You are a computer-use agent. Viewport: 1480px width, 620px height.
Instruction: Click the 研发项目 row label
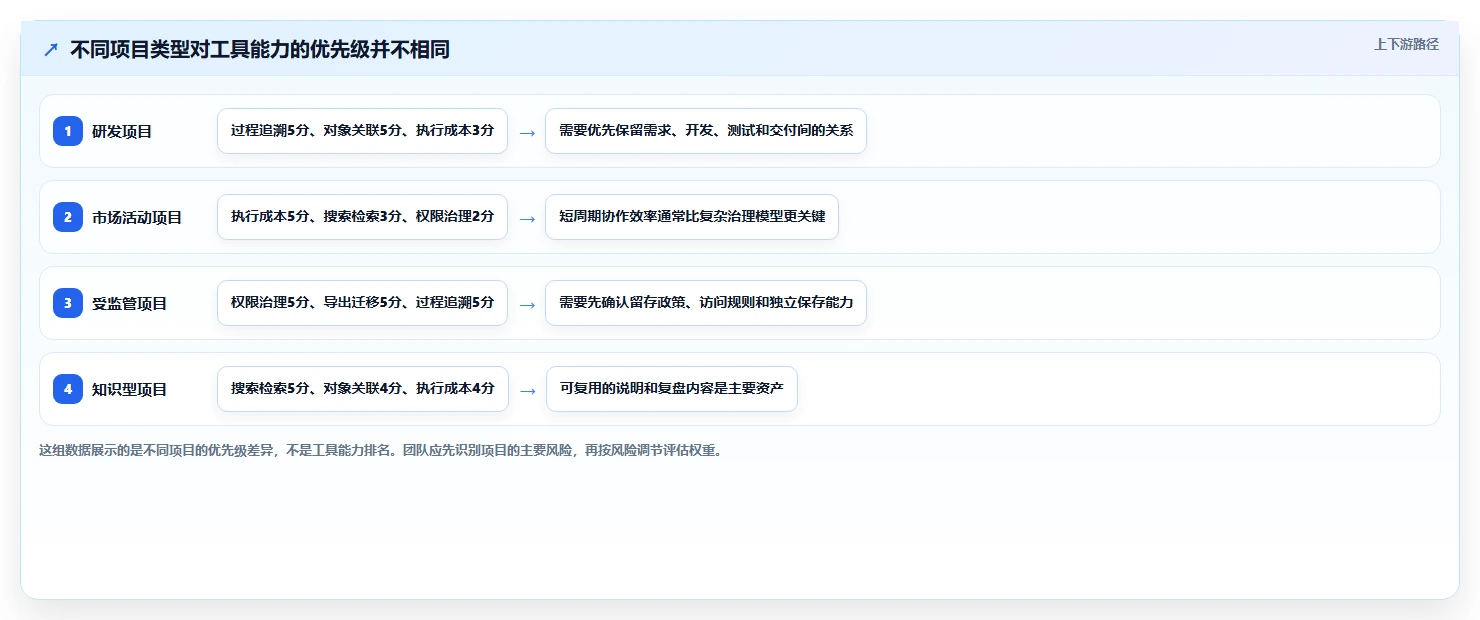coord(122,131)
